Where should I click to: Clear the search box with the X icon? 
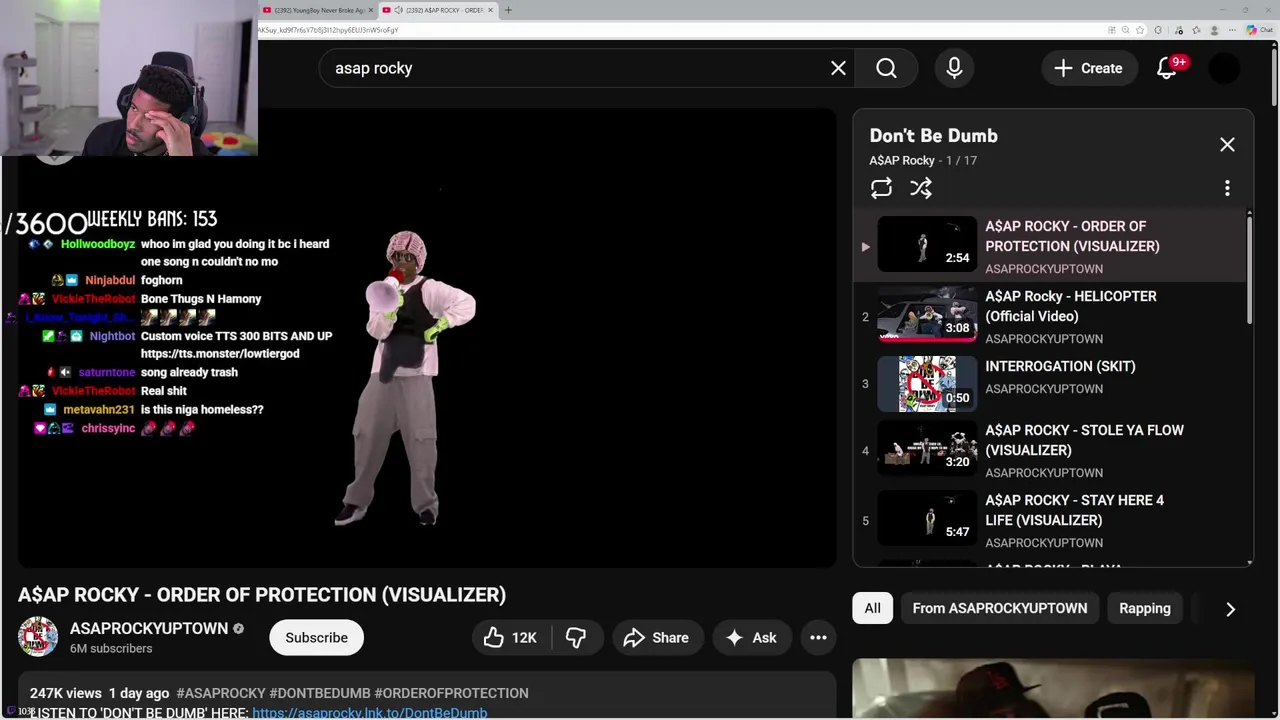click(x=838, y=68)
